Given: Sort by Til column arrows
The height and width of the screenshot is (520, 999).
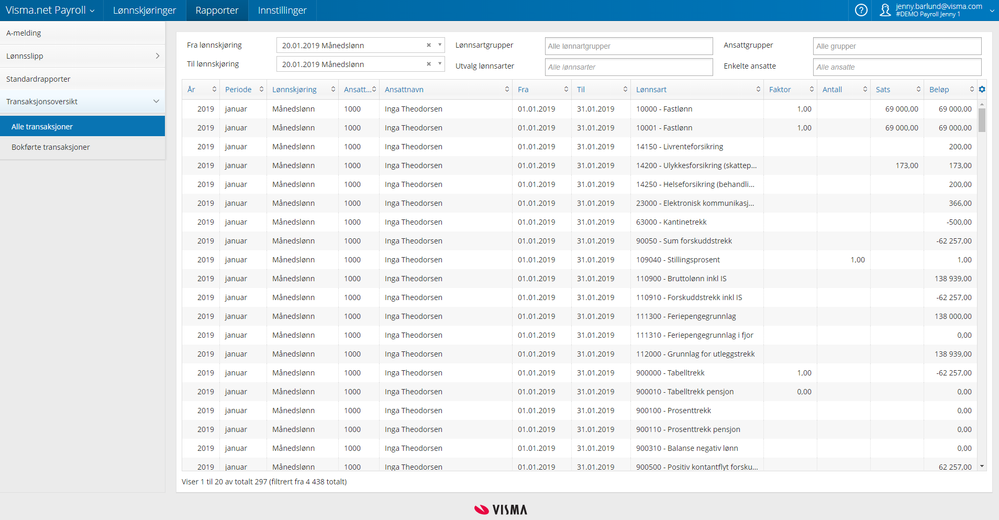Looking at the screenshot, I should tap(625, 89).
